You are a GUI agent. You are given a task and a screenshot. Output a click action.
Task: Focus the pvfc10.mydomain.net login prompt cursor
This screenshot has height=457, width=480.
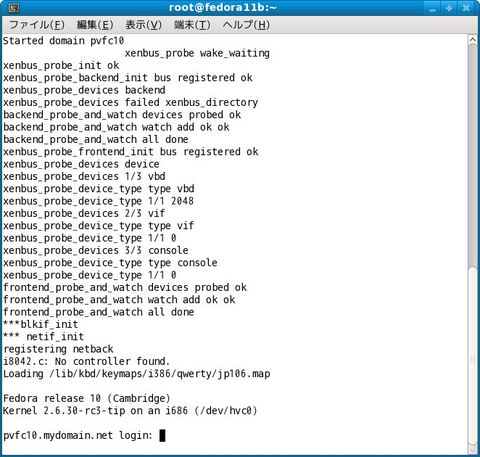pyautogui.click(x=162, y=435)
